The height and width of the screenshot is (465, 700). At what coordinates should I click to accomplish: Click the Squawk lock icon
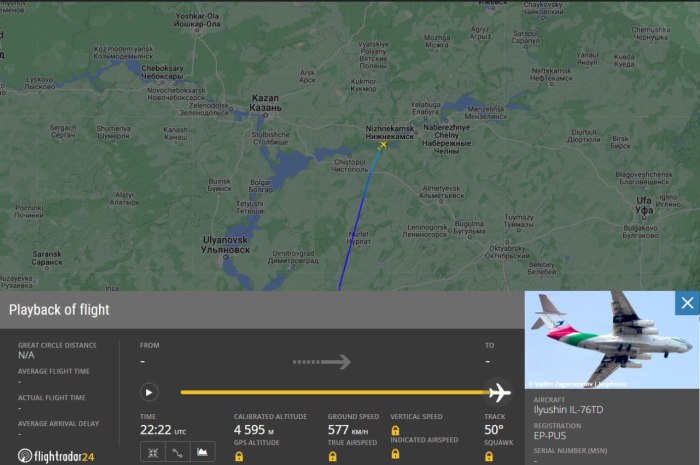click(x=489, y=457)
